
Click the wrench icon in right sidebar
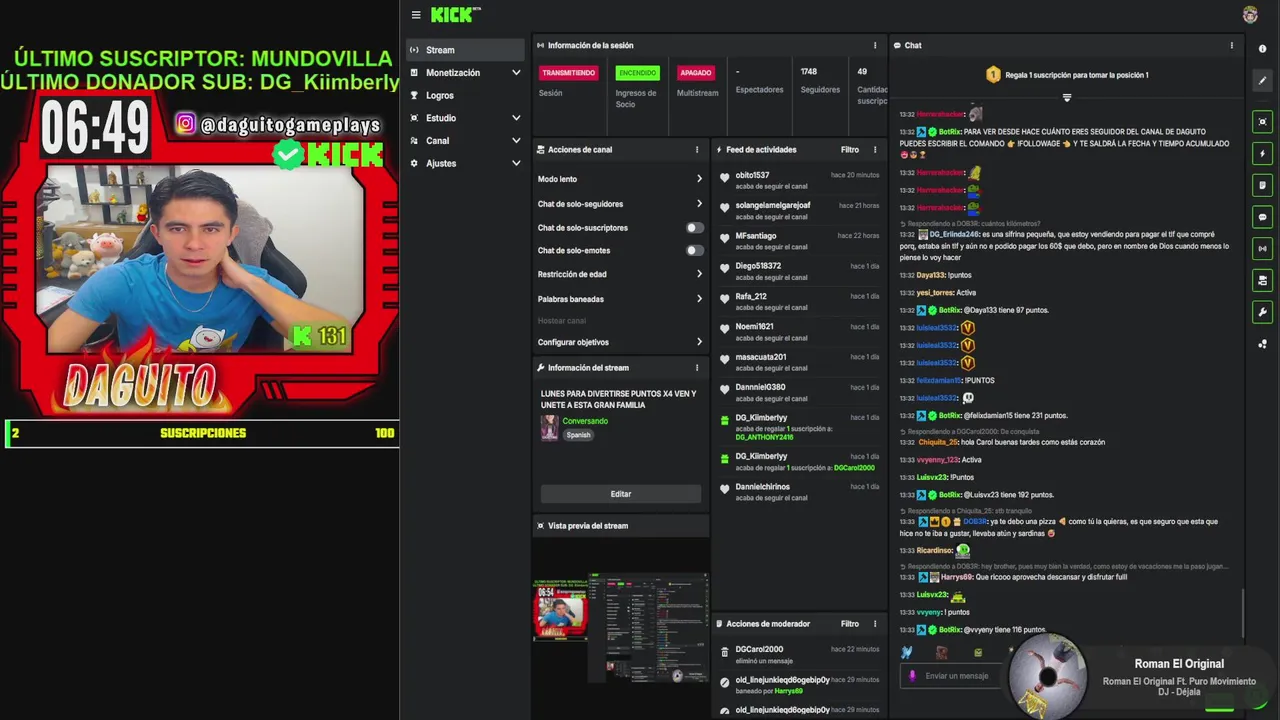pyautogui.click(x=1262, y=313)
